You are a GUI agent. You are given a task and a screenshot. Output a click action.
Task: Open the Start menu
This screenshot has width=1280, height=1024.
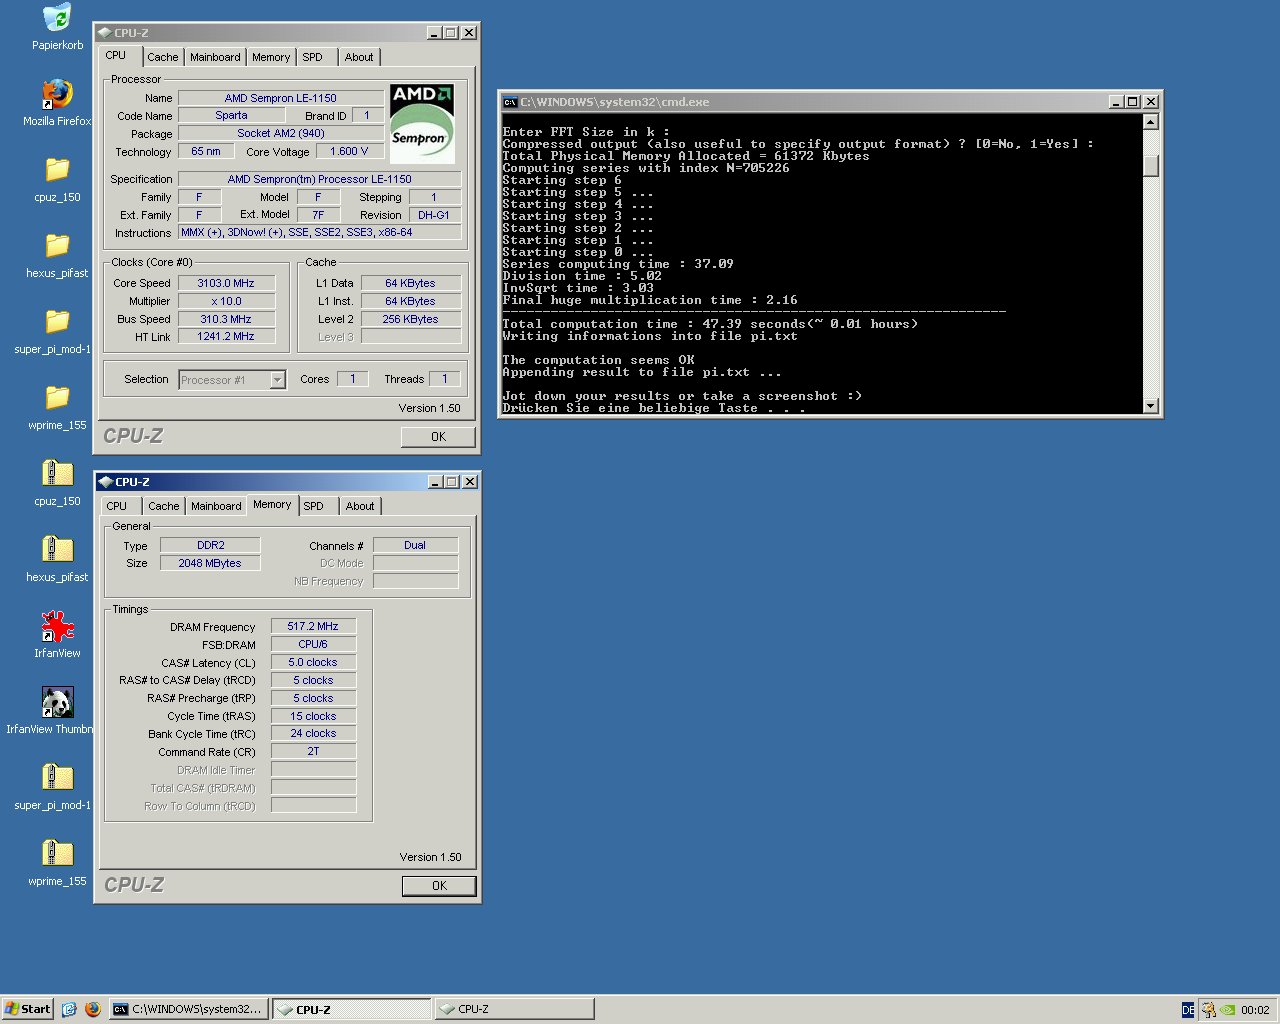[27, 1009]
